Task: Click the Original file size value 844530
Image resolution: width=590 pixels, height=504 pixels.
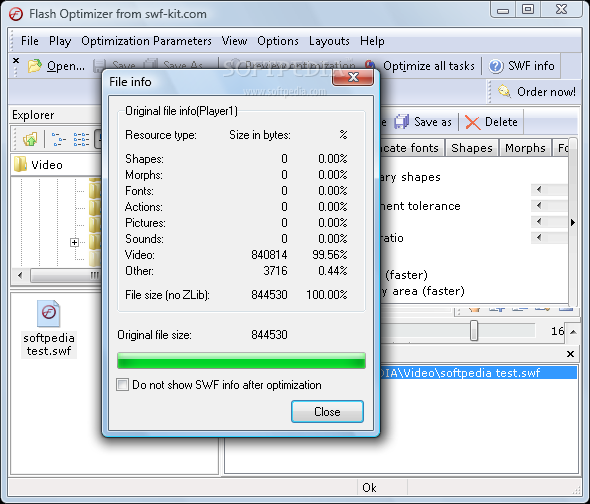Action: tap(269, 335)
